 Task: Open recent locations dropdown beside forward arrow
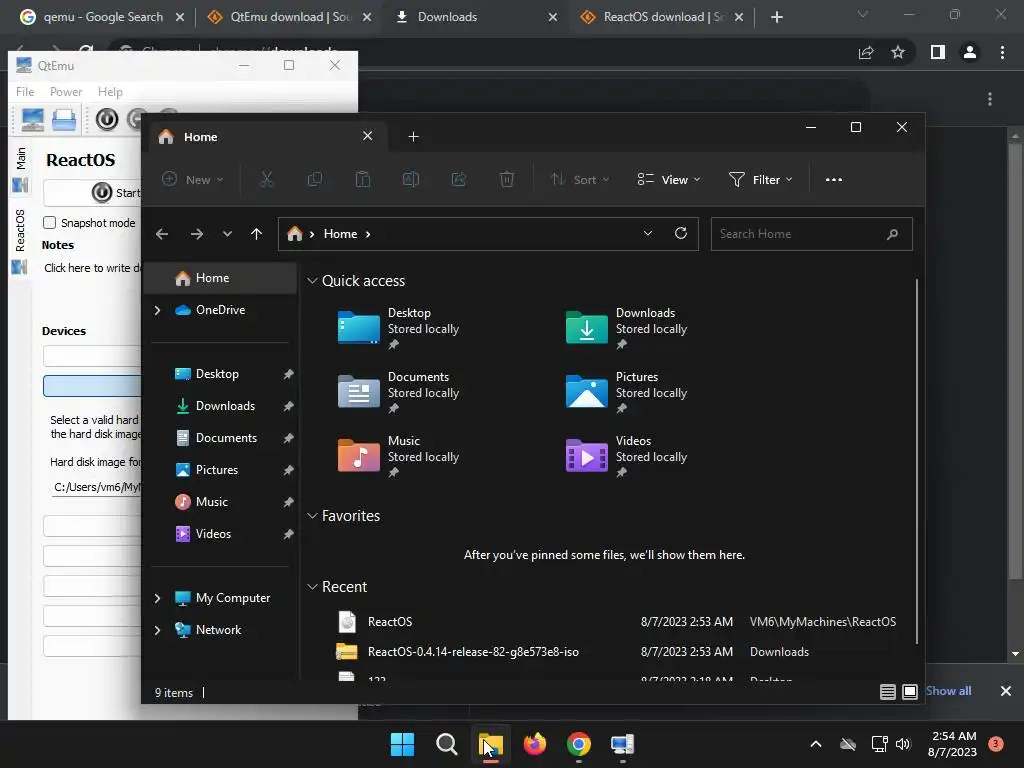[x=227, y=234]
